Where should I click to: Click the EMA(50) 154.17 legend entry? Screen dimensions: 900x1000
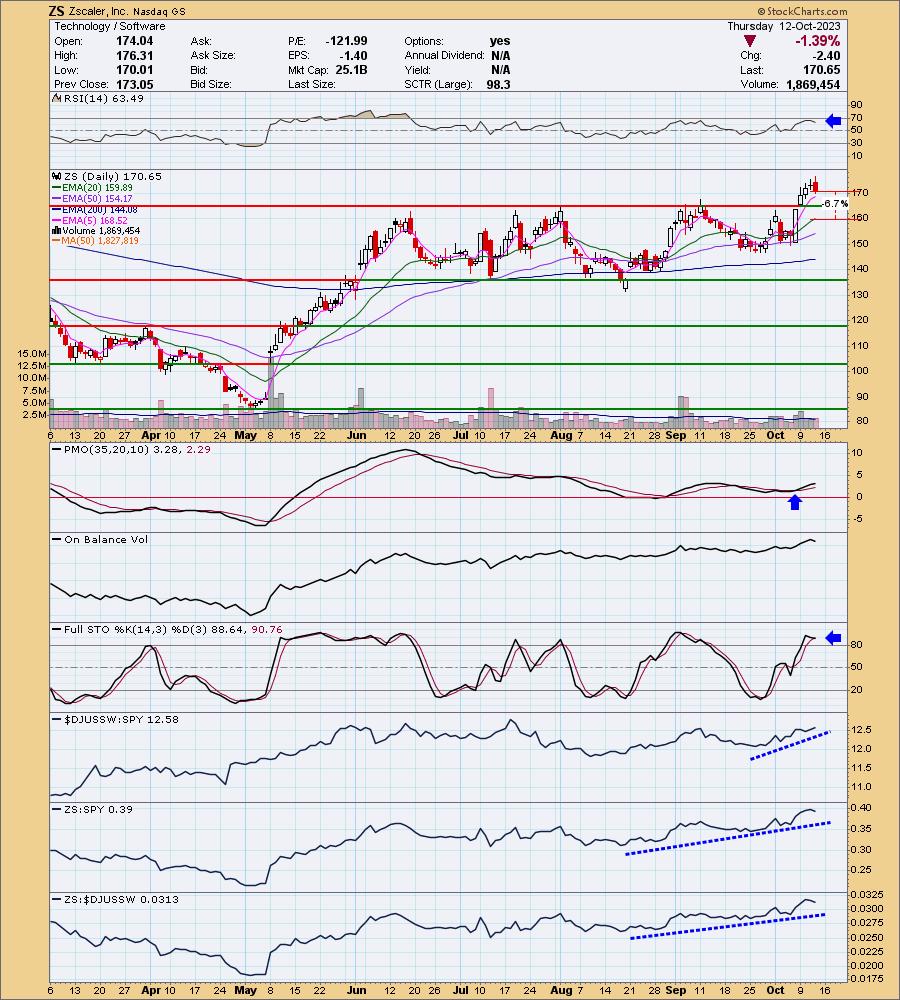[x=97, y=198]
